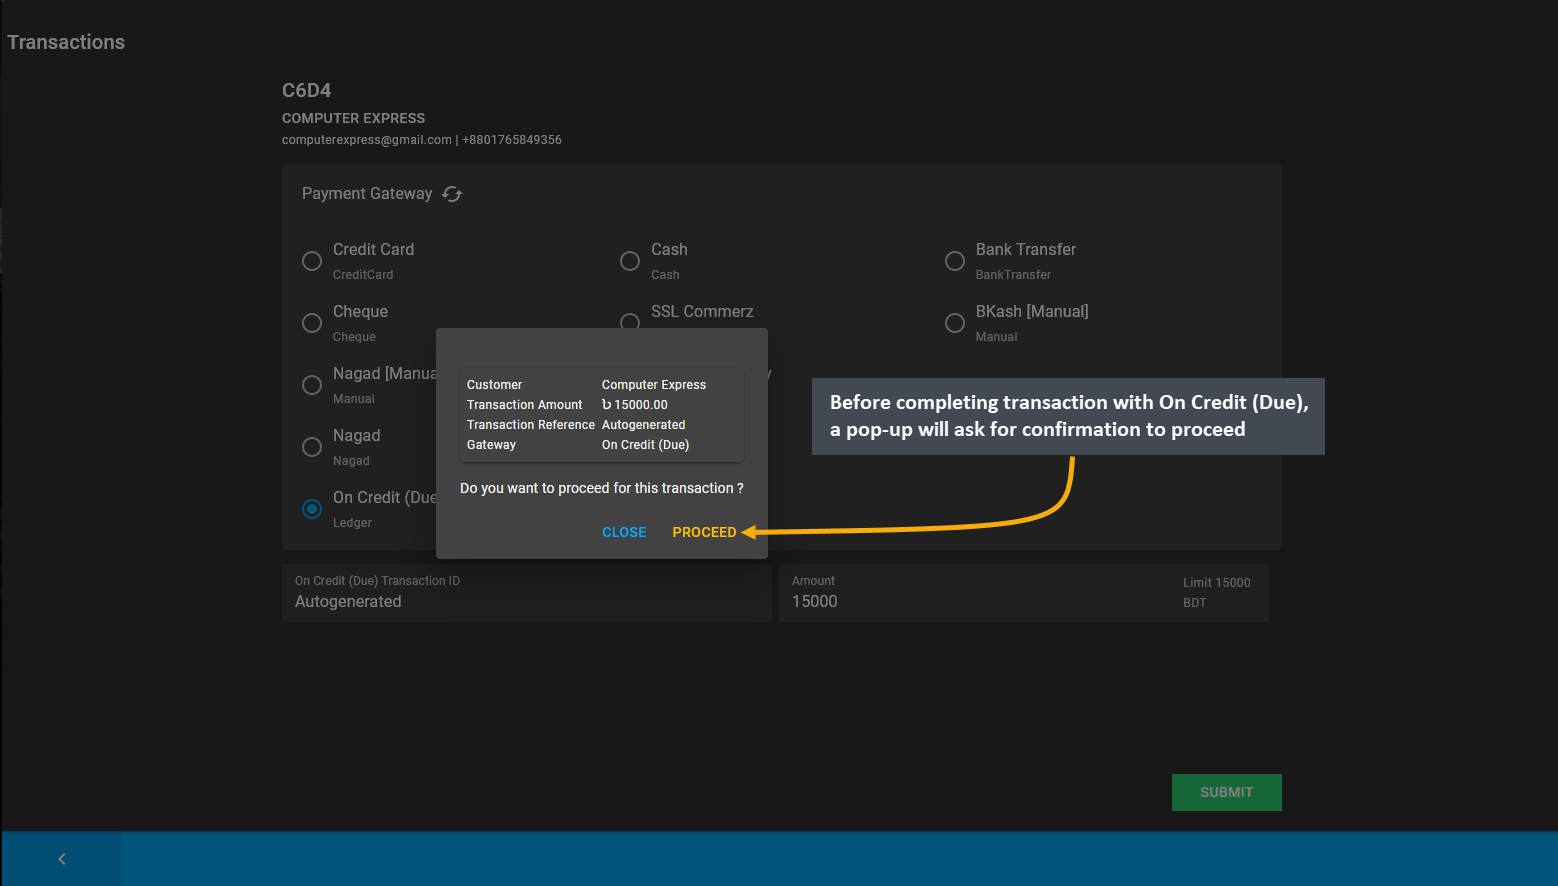
Task: Choose BKash [Manual] payment gateway
Action: tap(955, 323)
